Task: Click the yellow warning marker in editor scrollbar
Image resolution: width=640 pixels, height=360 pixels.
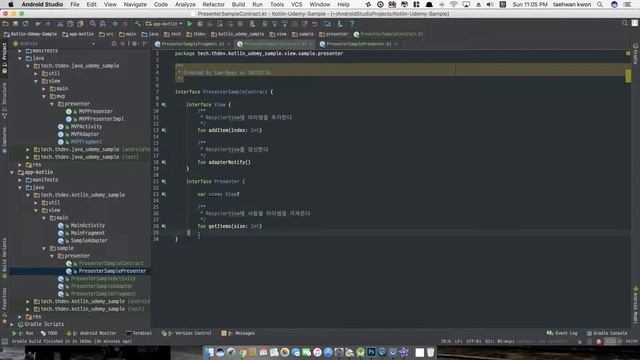Action: [628, 75]
